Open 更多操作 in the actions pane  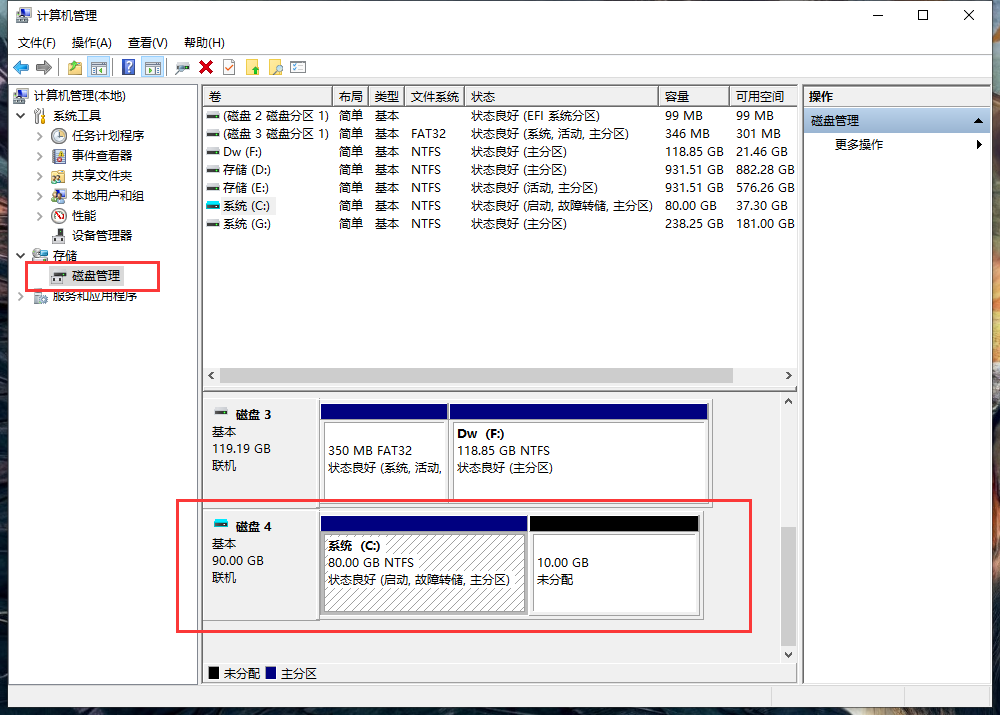[x=859, y=145]
